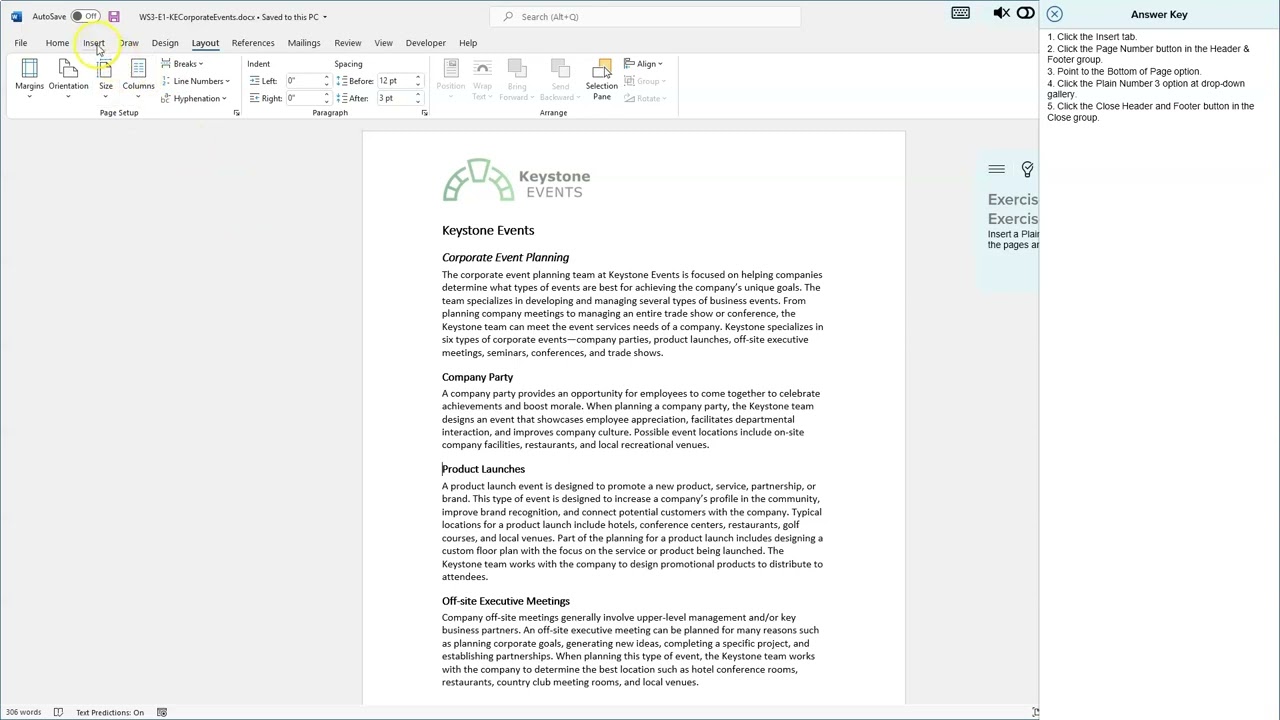Expand the Breaks dropdown
This screenshot has height=720, width=1280.
182,64
